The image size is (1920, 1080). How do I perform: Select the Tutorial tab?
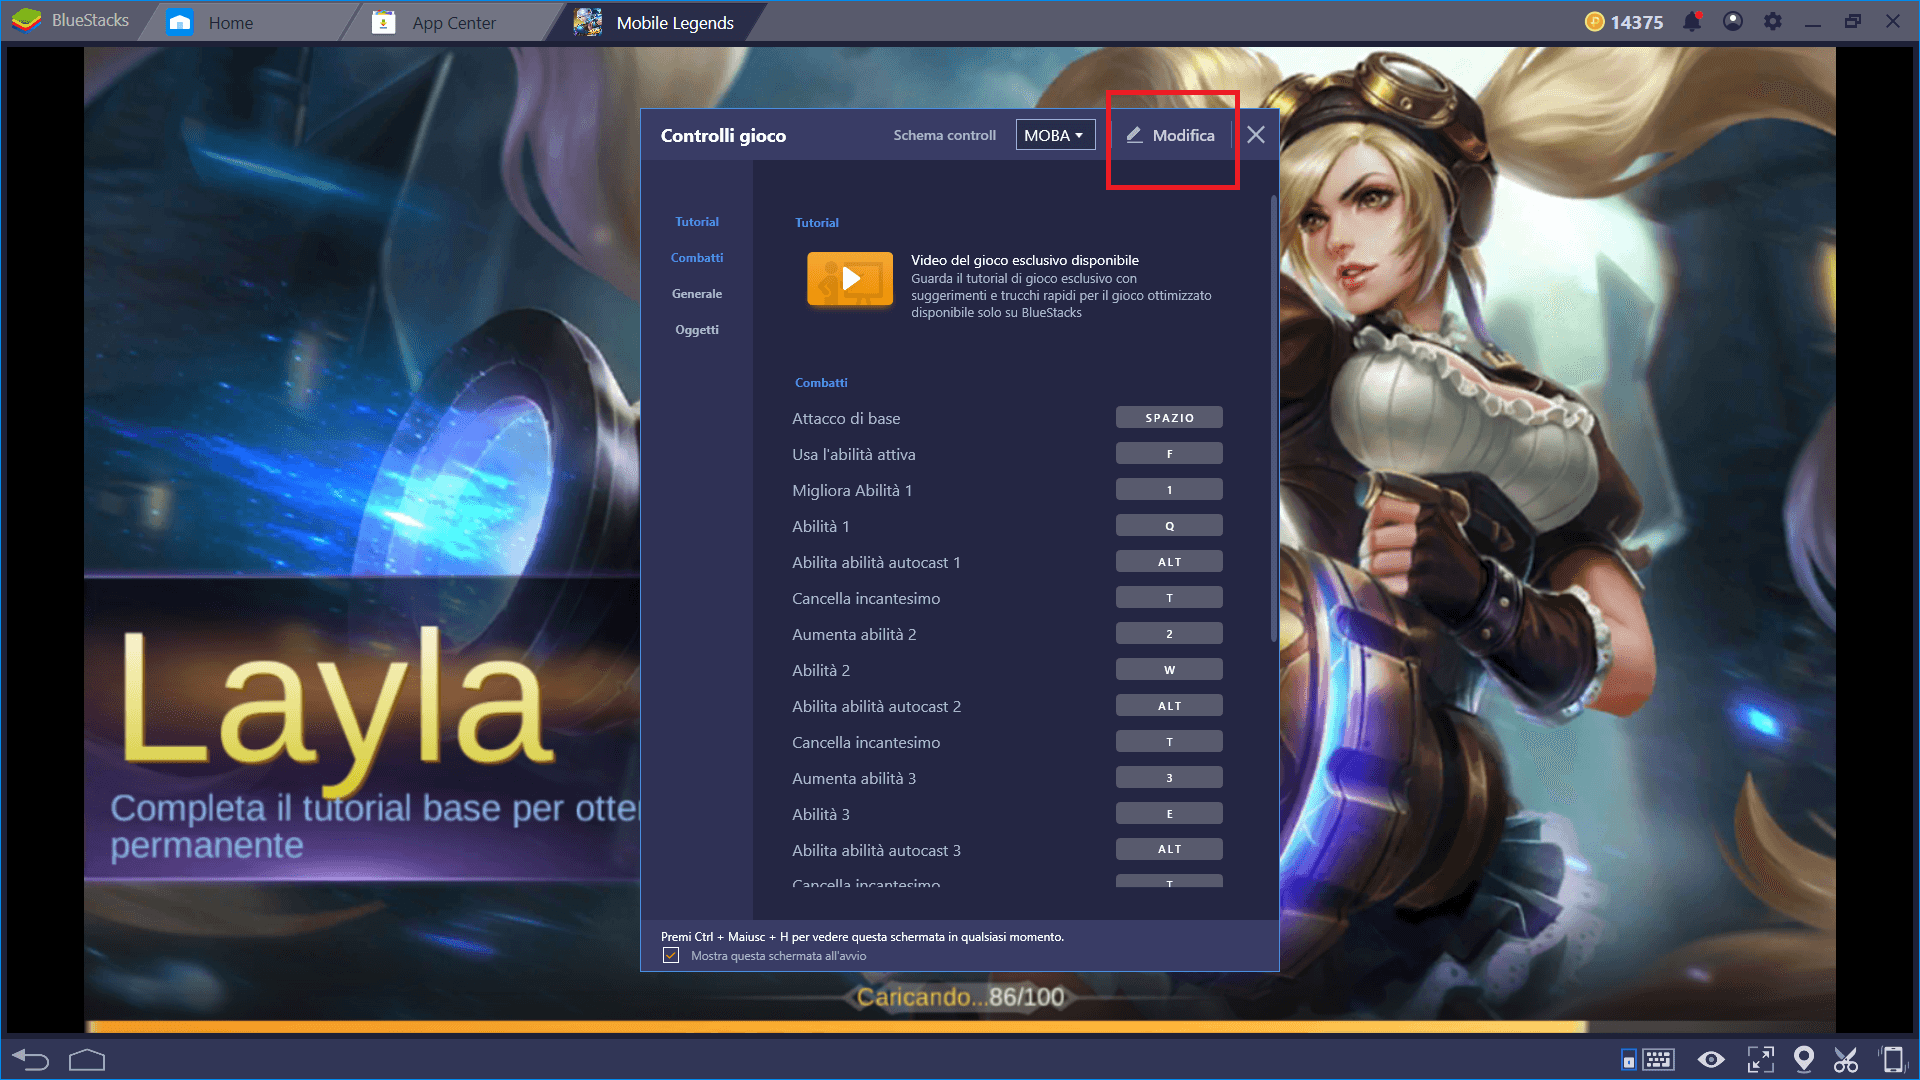[695, 222]
